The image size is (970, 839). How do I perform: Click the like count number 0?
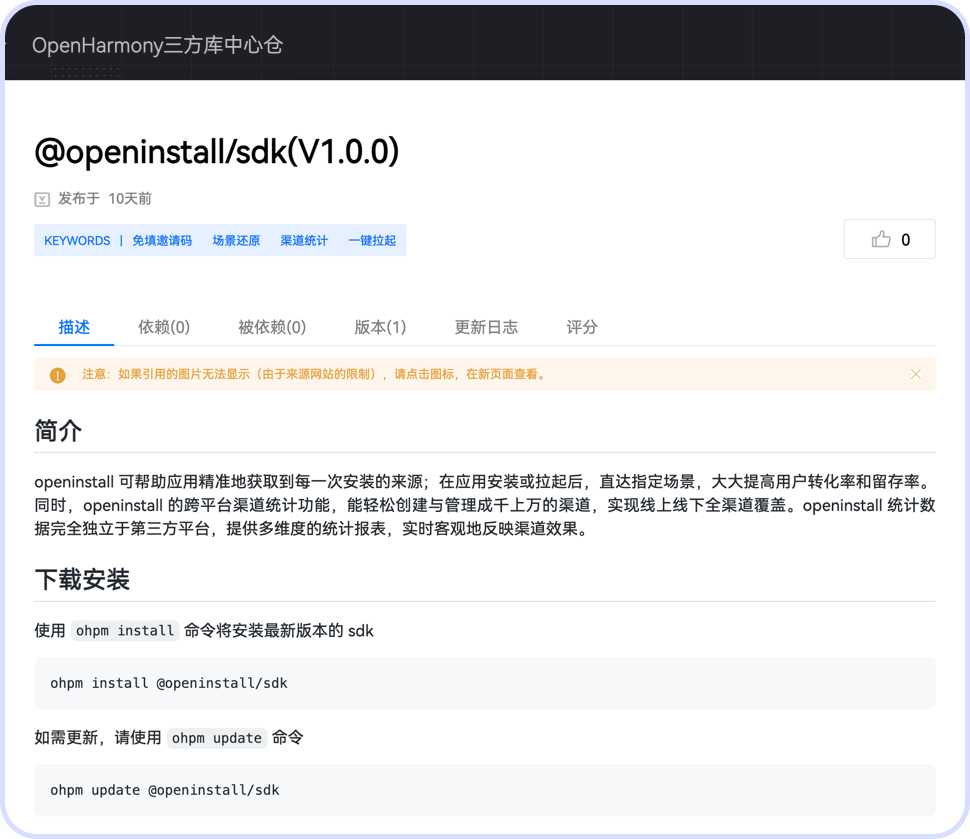[906, 240]
